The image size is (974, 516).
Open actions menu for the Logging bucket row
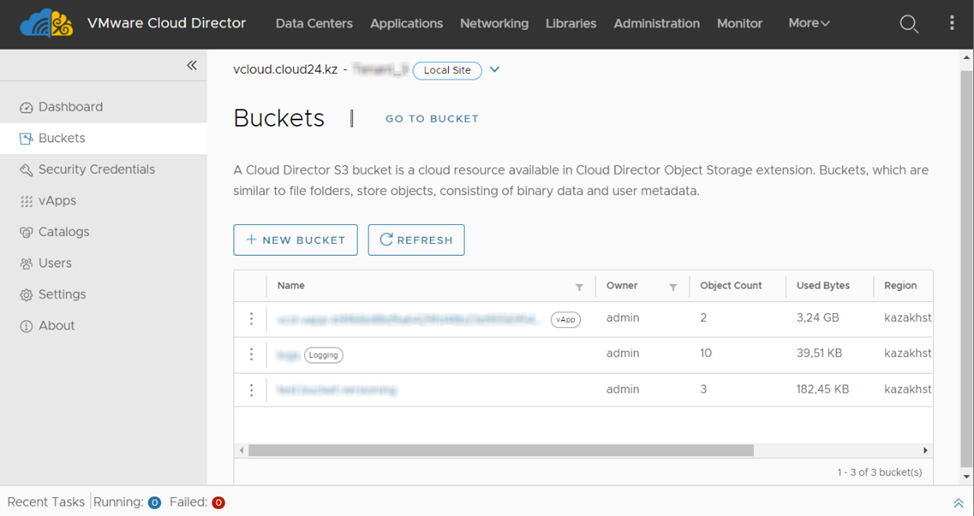point(251,355)
